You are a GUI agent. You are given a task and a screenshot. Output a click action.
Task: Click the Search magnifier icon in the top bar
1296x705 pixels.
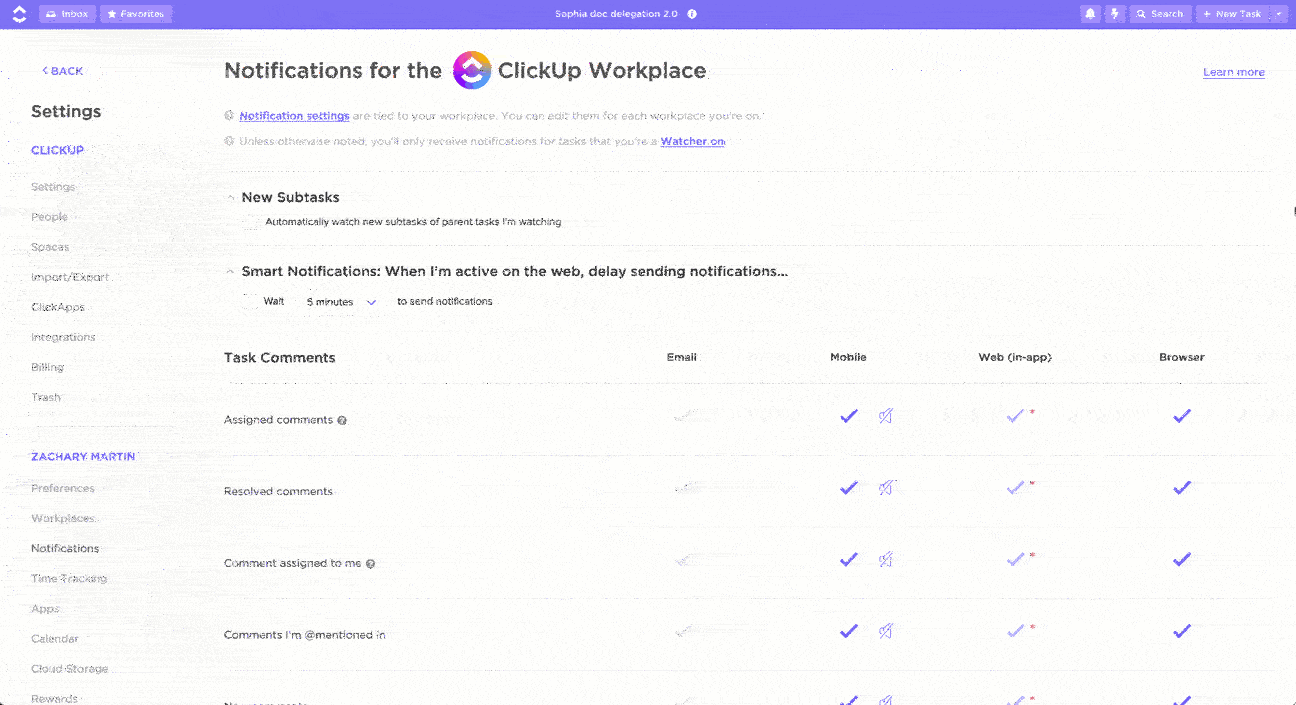click(1140, 13)
